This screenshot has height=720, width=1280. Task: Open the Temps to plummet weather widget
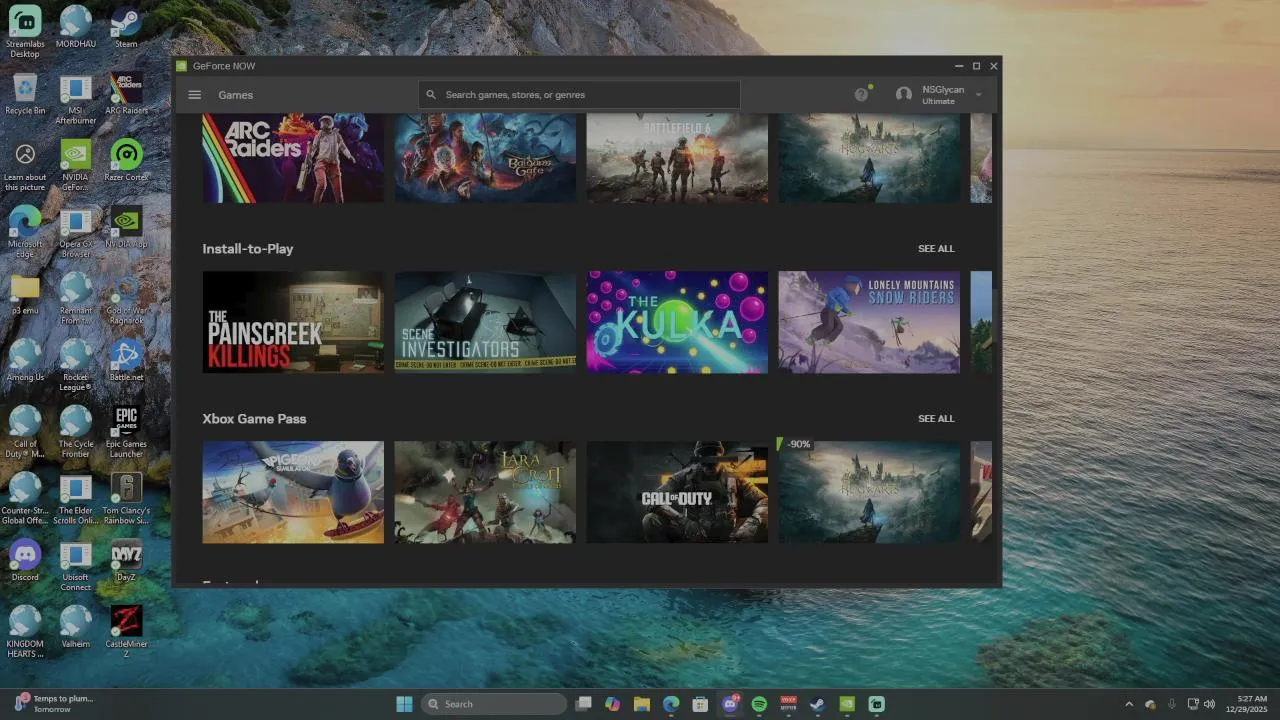pos(52,704)
